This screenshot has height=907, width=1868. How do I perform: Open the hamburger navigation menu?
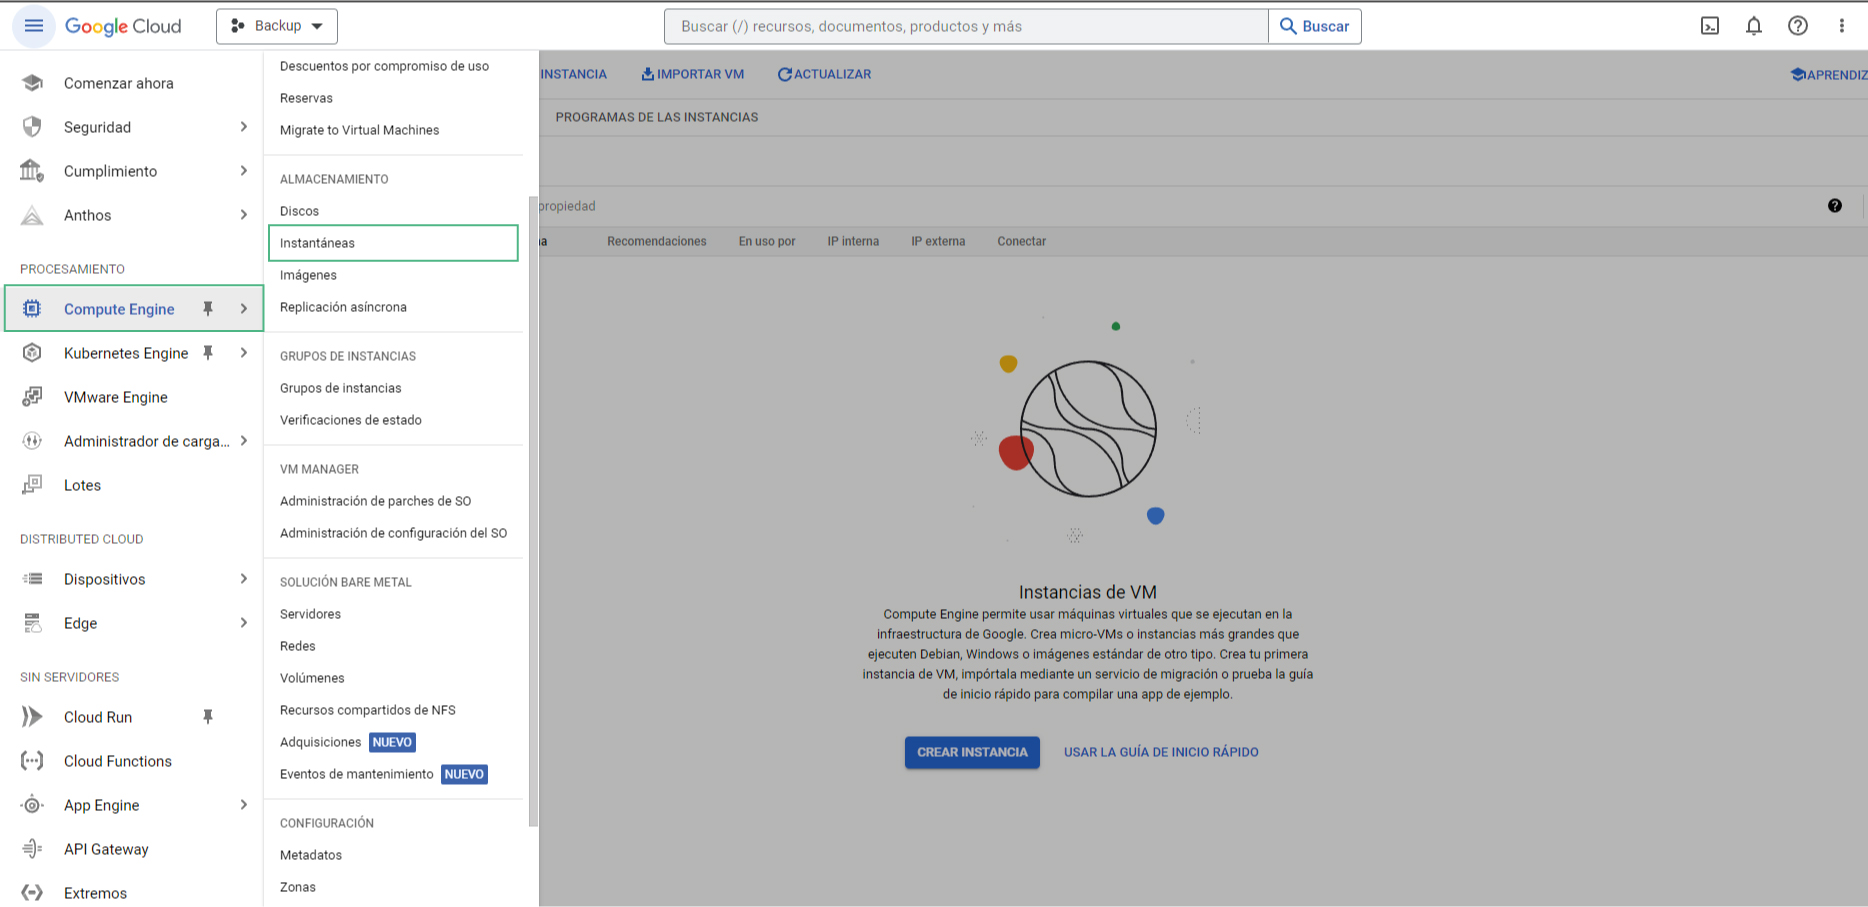(x=33, y=26)
